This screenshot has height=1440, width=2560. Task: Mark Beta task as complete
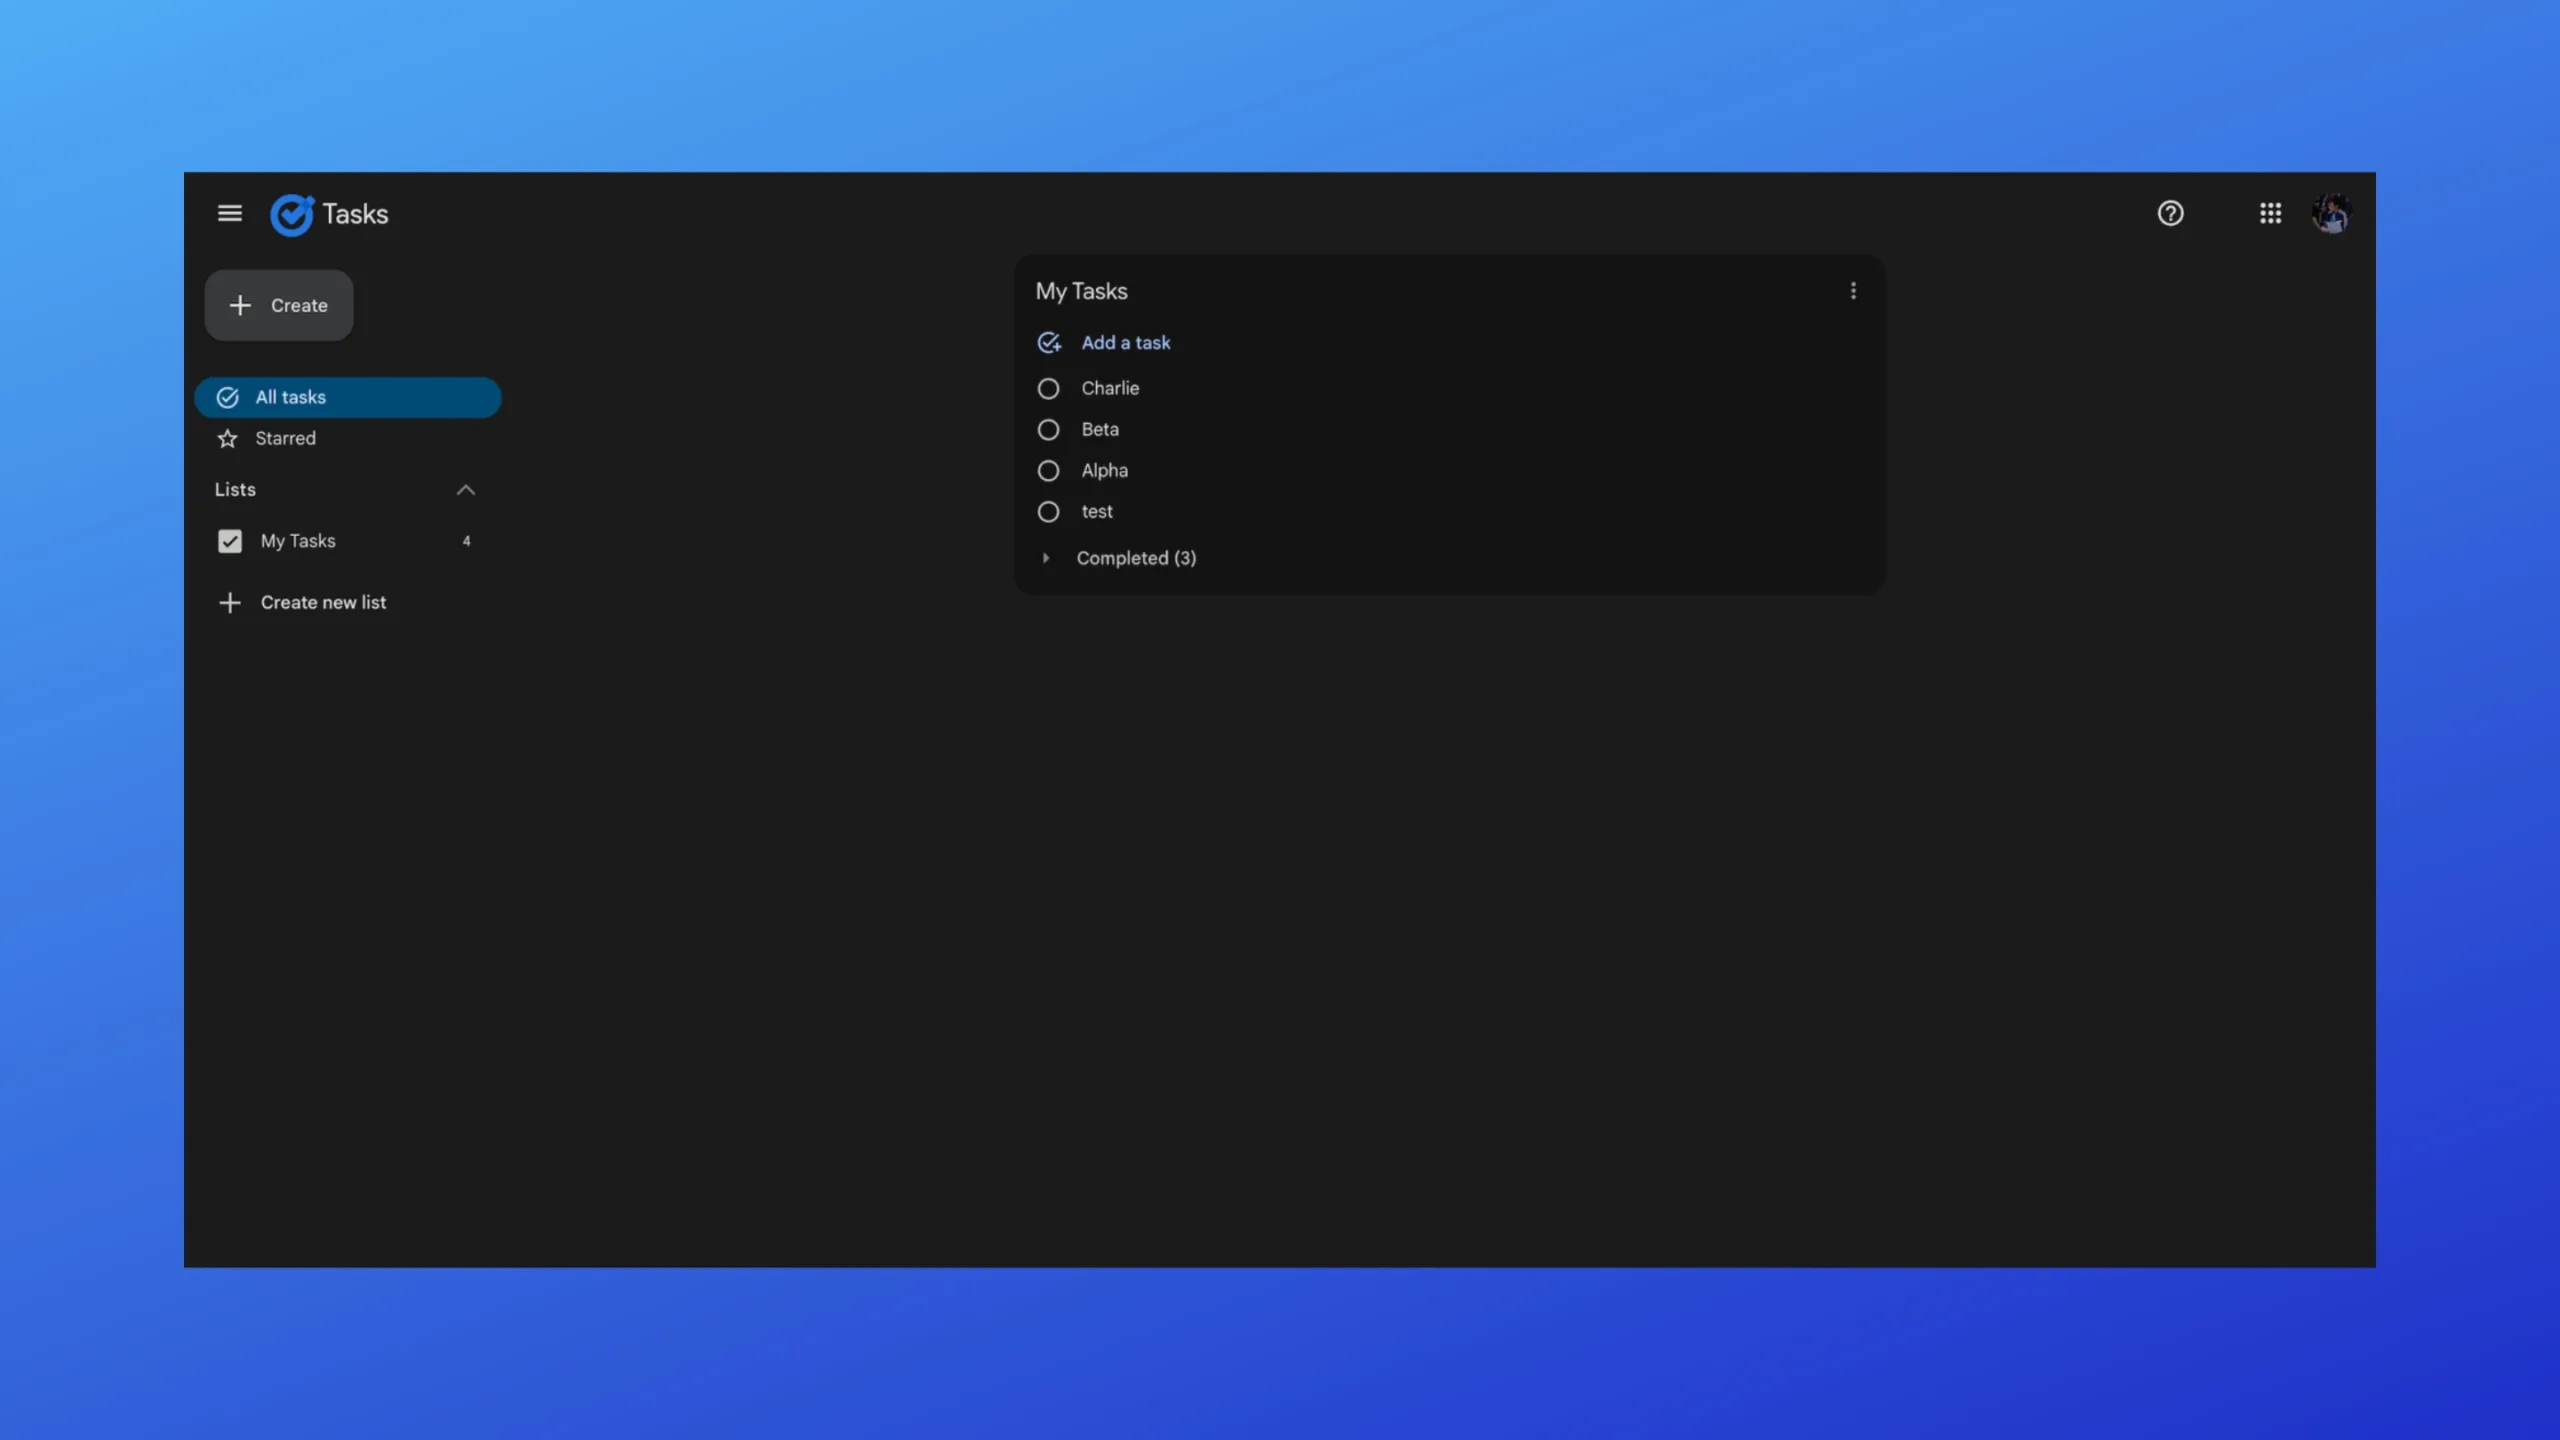tap(1048, 429)
